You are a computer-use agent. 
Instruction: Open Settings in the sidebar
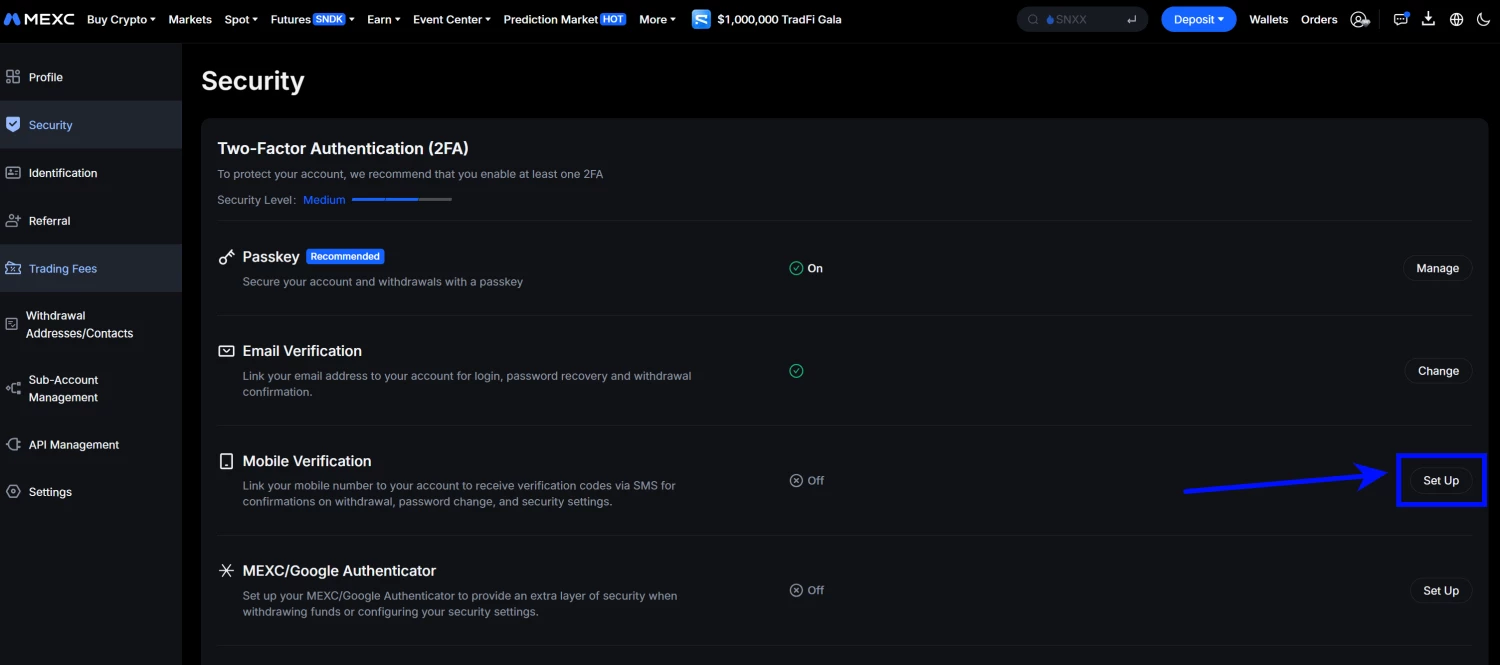point(91,492)
